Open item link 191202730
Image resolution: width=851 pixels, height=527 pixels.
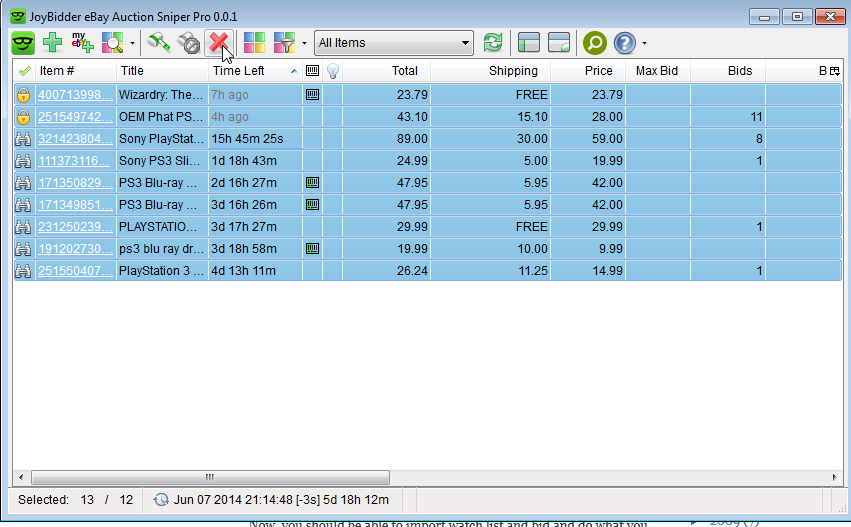point(75,249)
